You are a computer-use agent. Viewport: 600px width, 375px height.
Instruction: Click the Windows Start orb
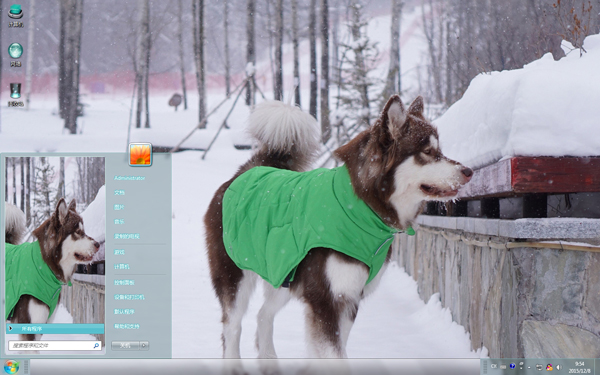click(11, 367)
